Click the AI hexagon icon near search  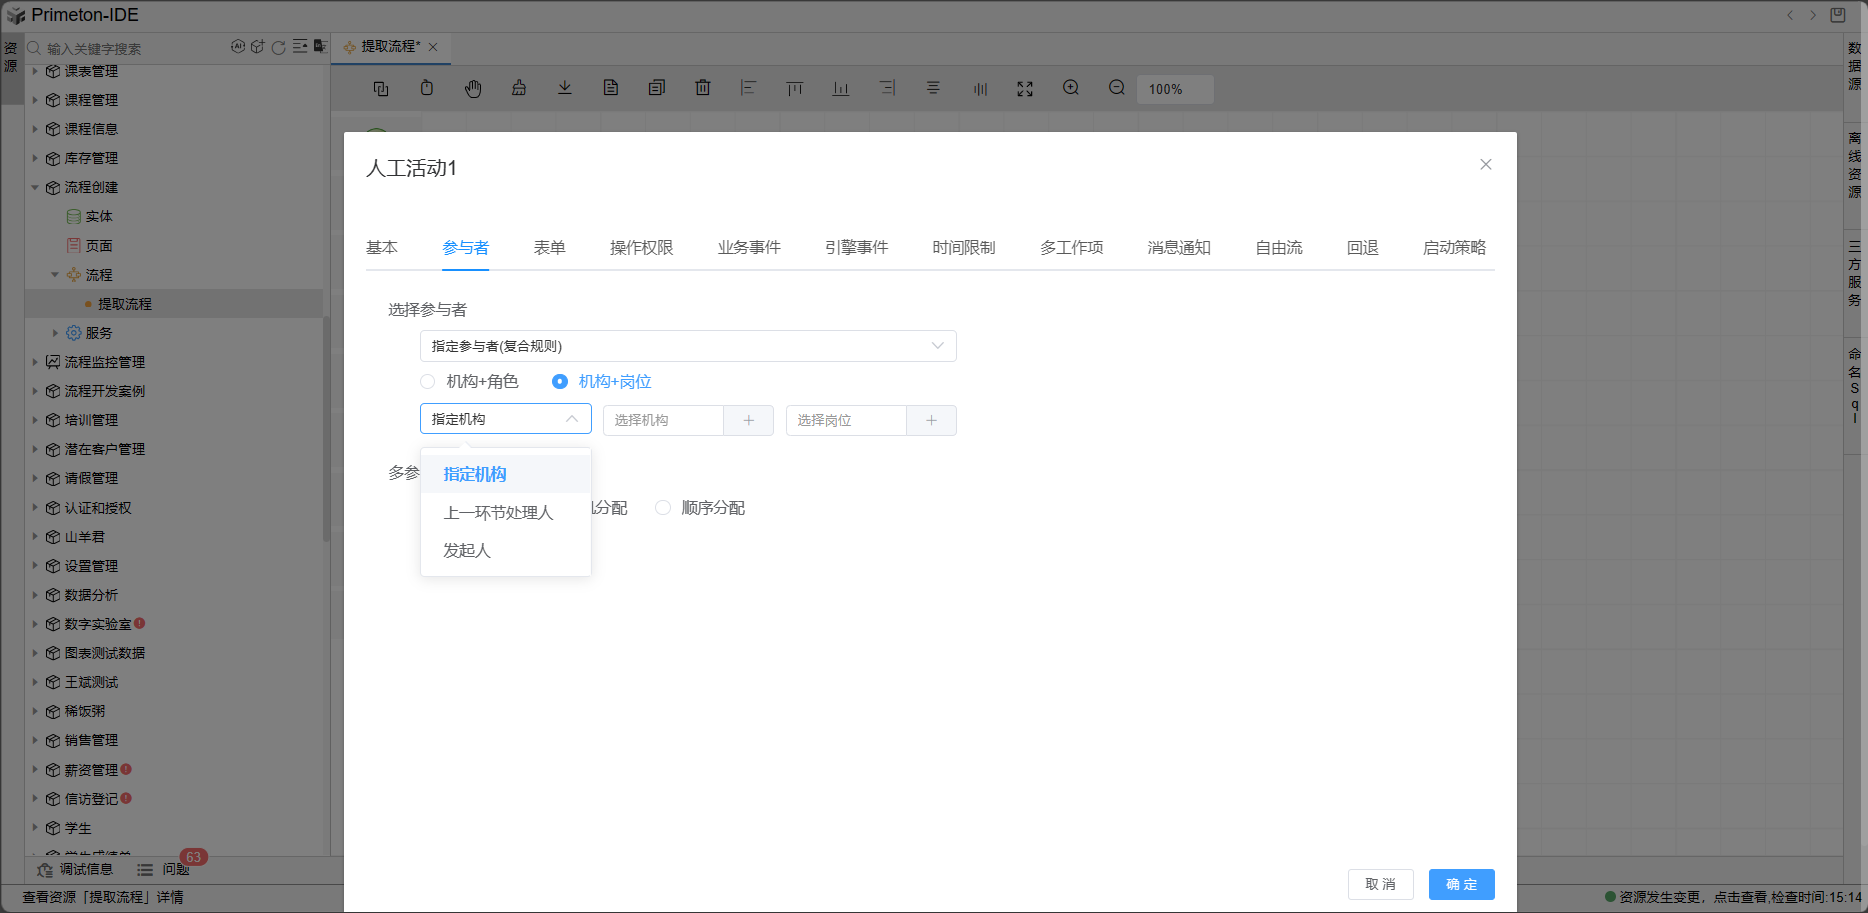[238, 47]
